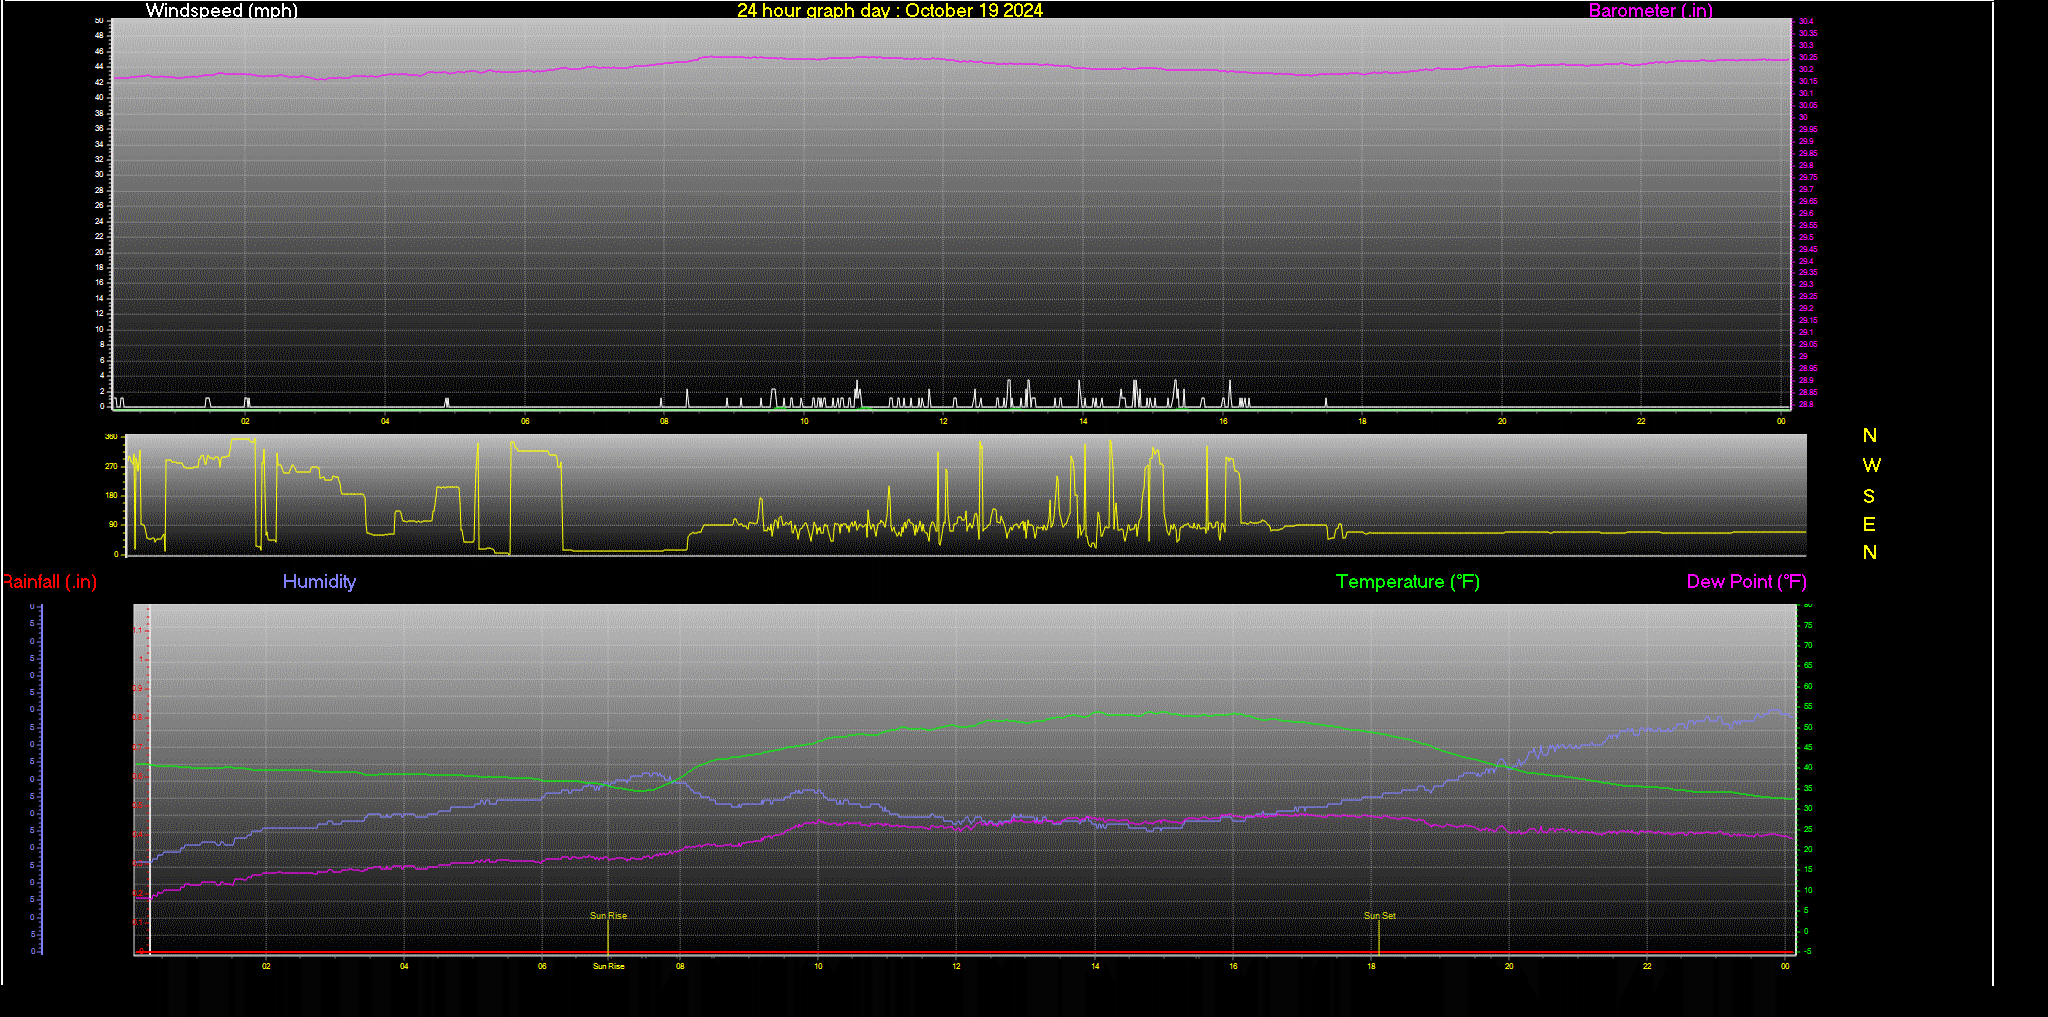Viewport: 2048px width, 1017px height.
Task: Click the "Windspeed (mph)" graph title
Action: coord(221,10)
